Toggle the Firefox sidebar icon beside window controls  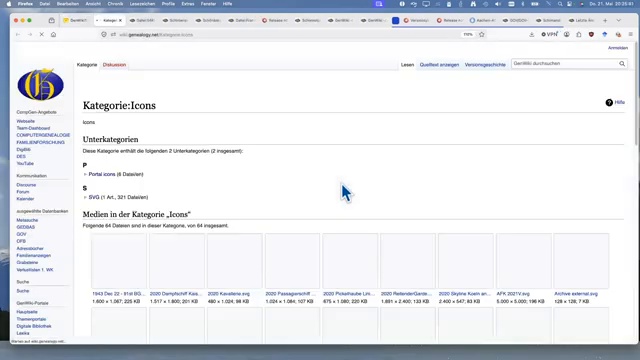point(51,20)
